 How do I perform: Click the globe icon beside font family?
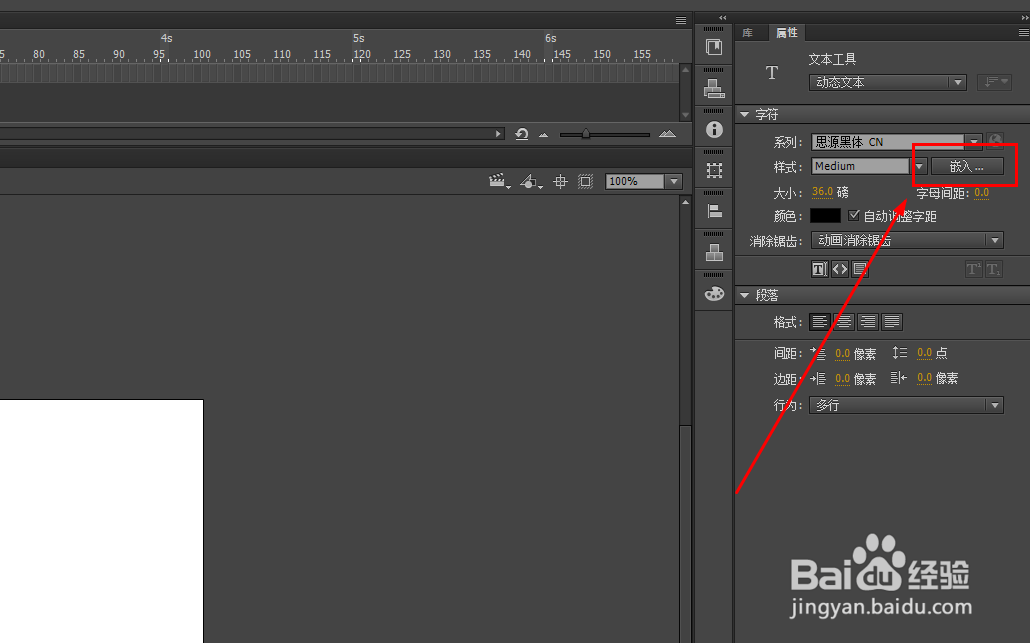995,141
